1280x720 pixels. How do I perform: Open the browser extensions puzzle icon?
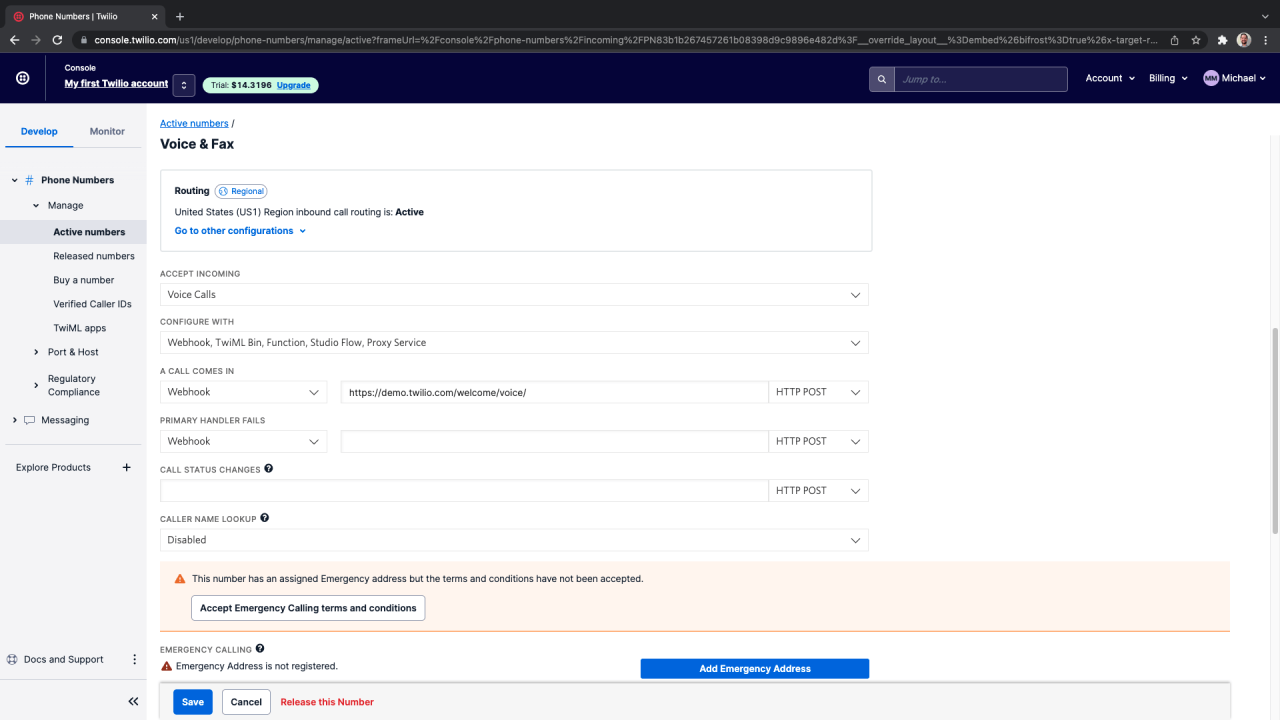click(1222, 40)
